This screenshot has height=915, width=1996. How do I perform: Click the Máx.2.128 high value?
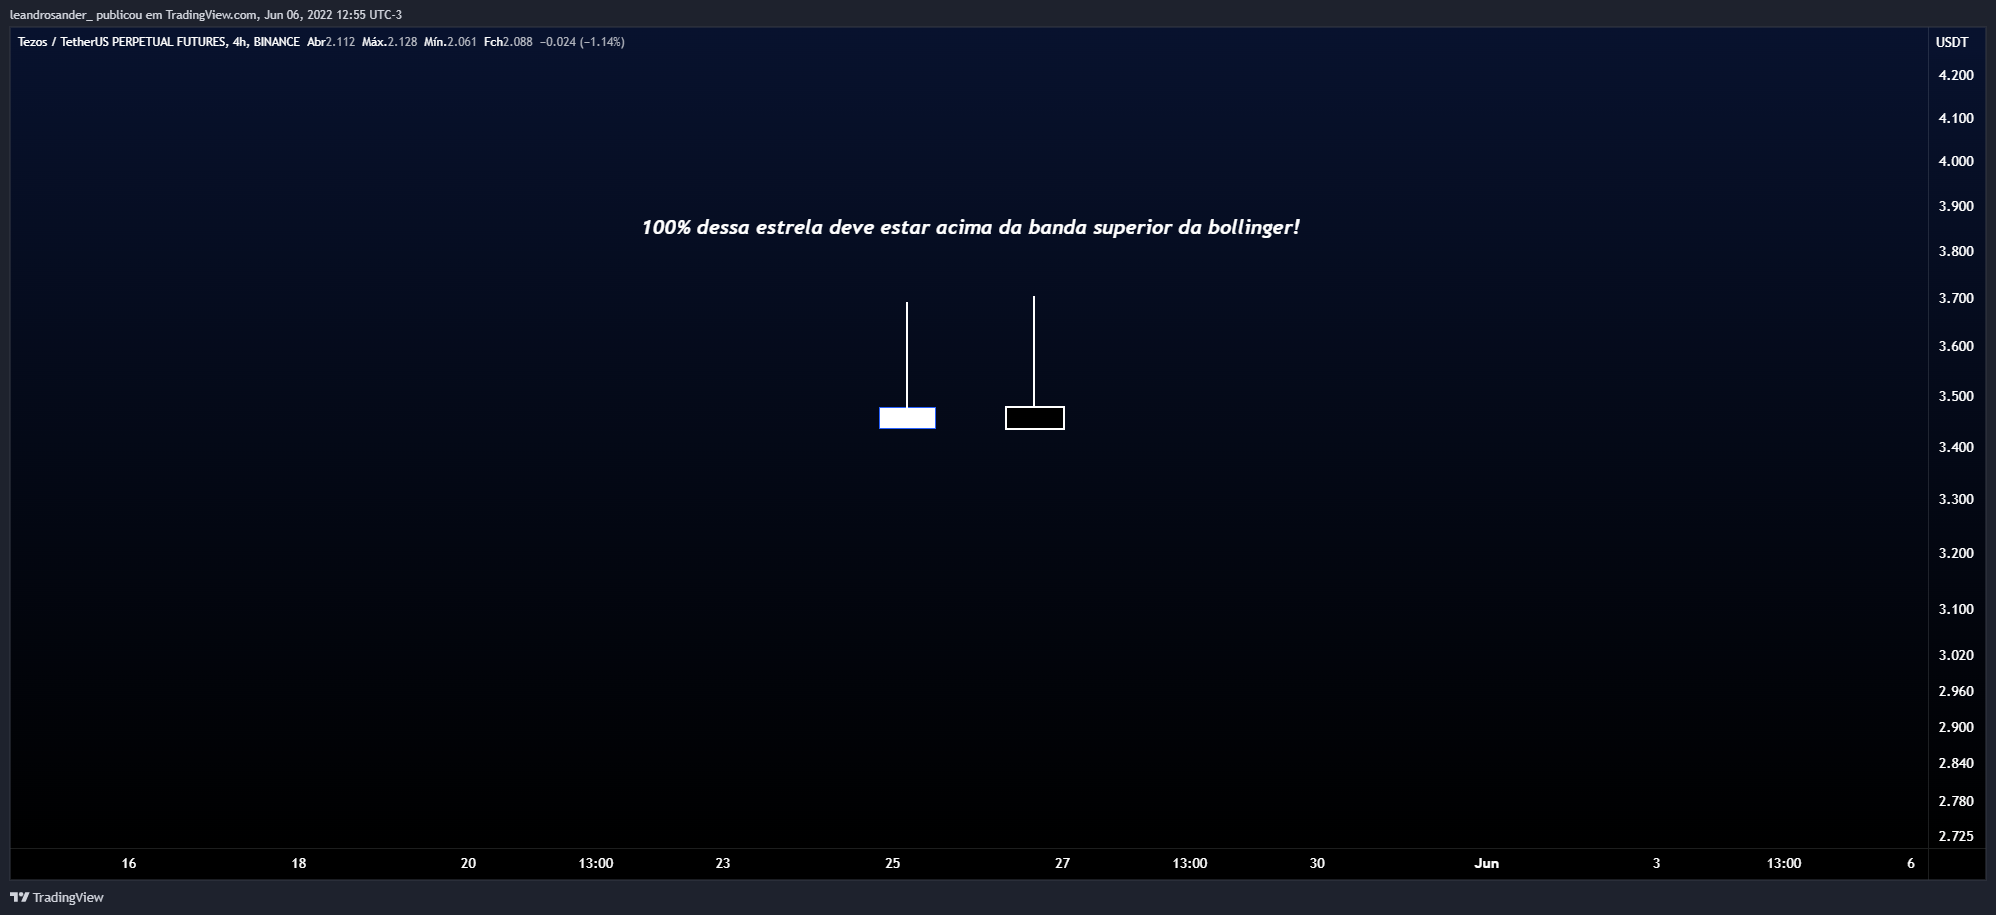click(x=389, y=42)
